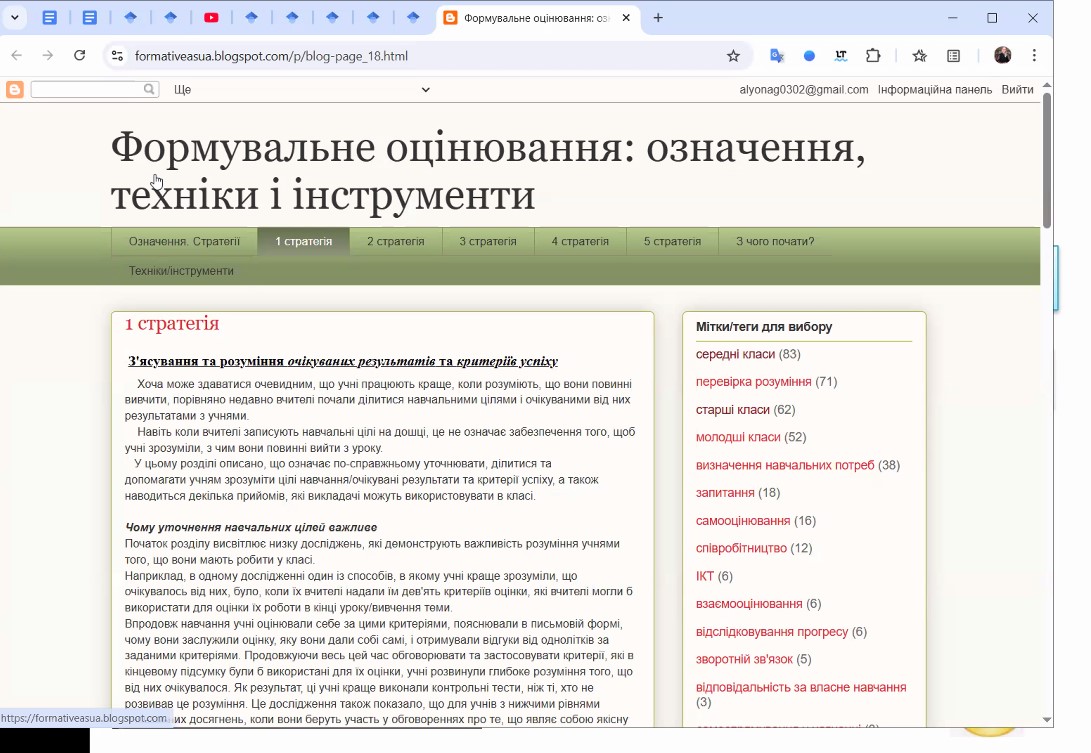Viewport: 1091px width, 753px height.
Task: Open the ІКТ tag
Action: [x=704, y=576]
